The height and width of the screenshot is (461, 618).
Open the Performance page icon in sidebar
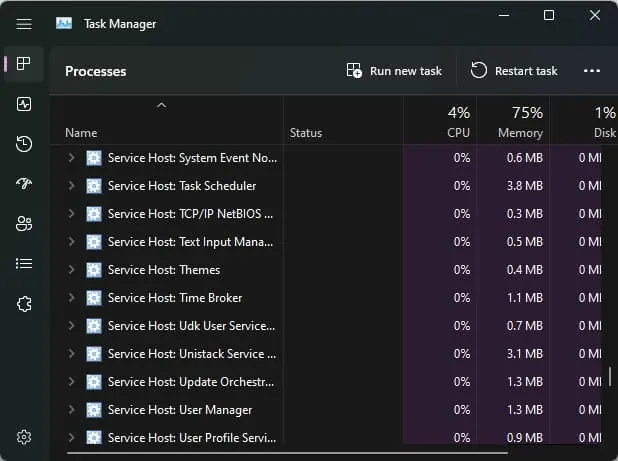[24, 104]
